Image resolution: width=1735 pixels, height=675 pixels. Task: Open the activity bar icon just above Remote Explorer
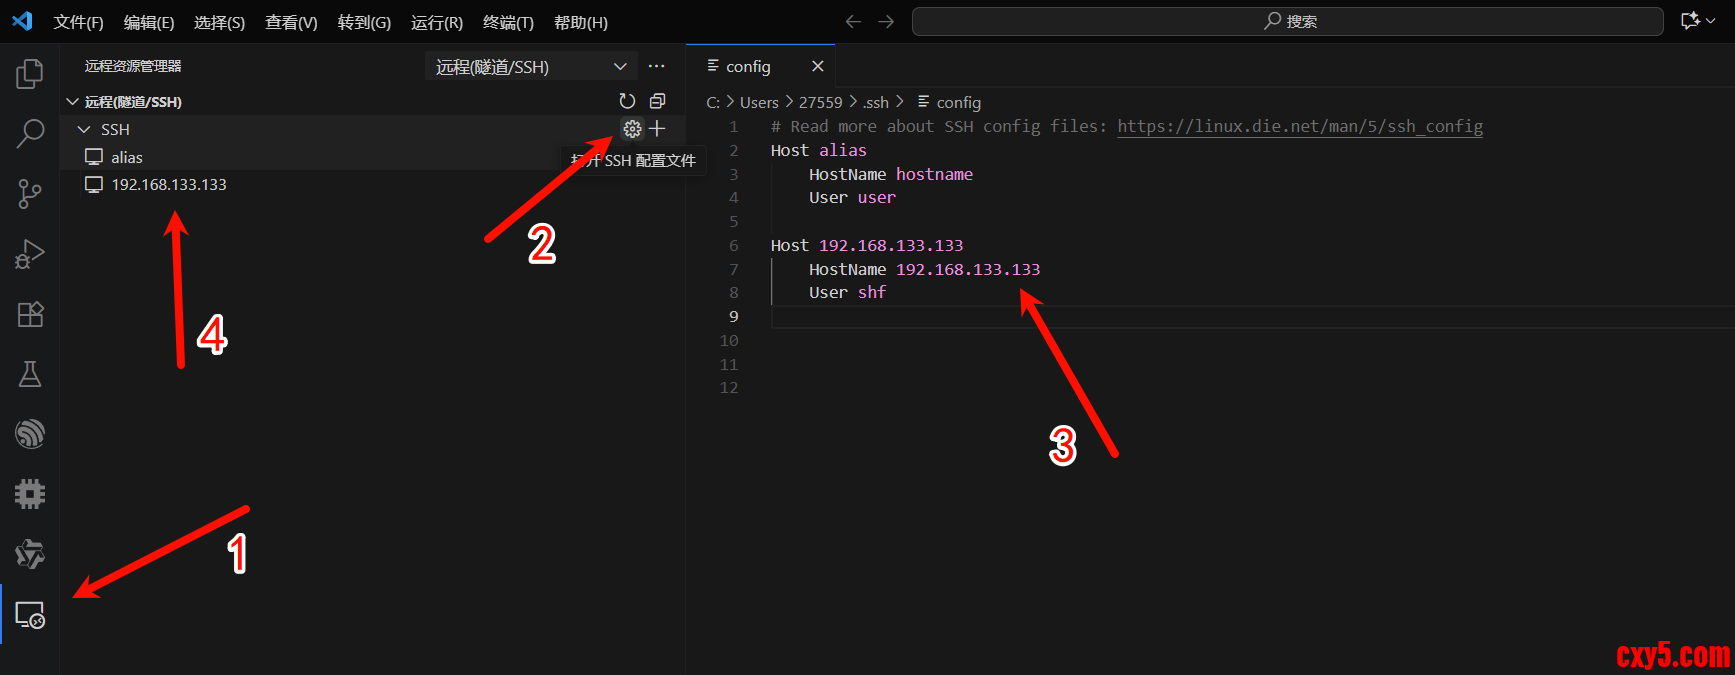point(30,554)
